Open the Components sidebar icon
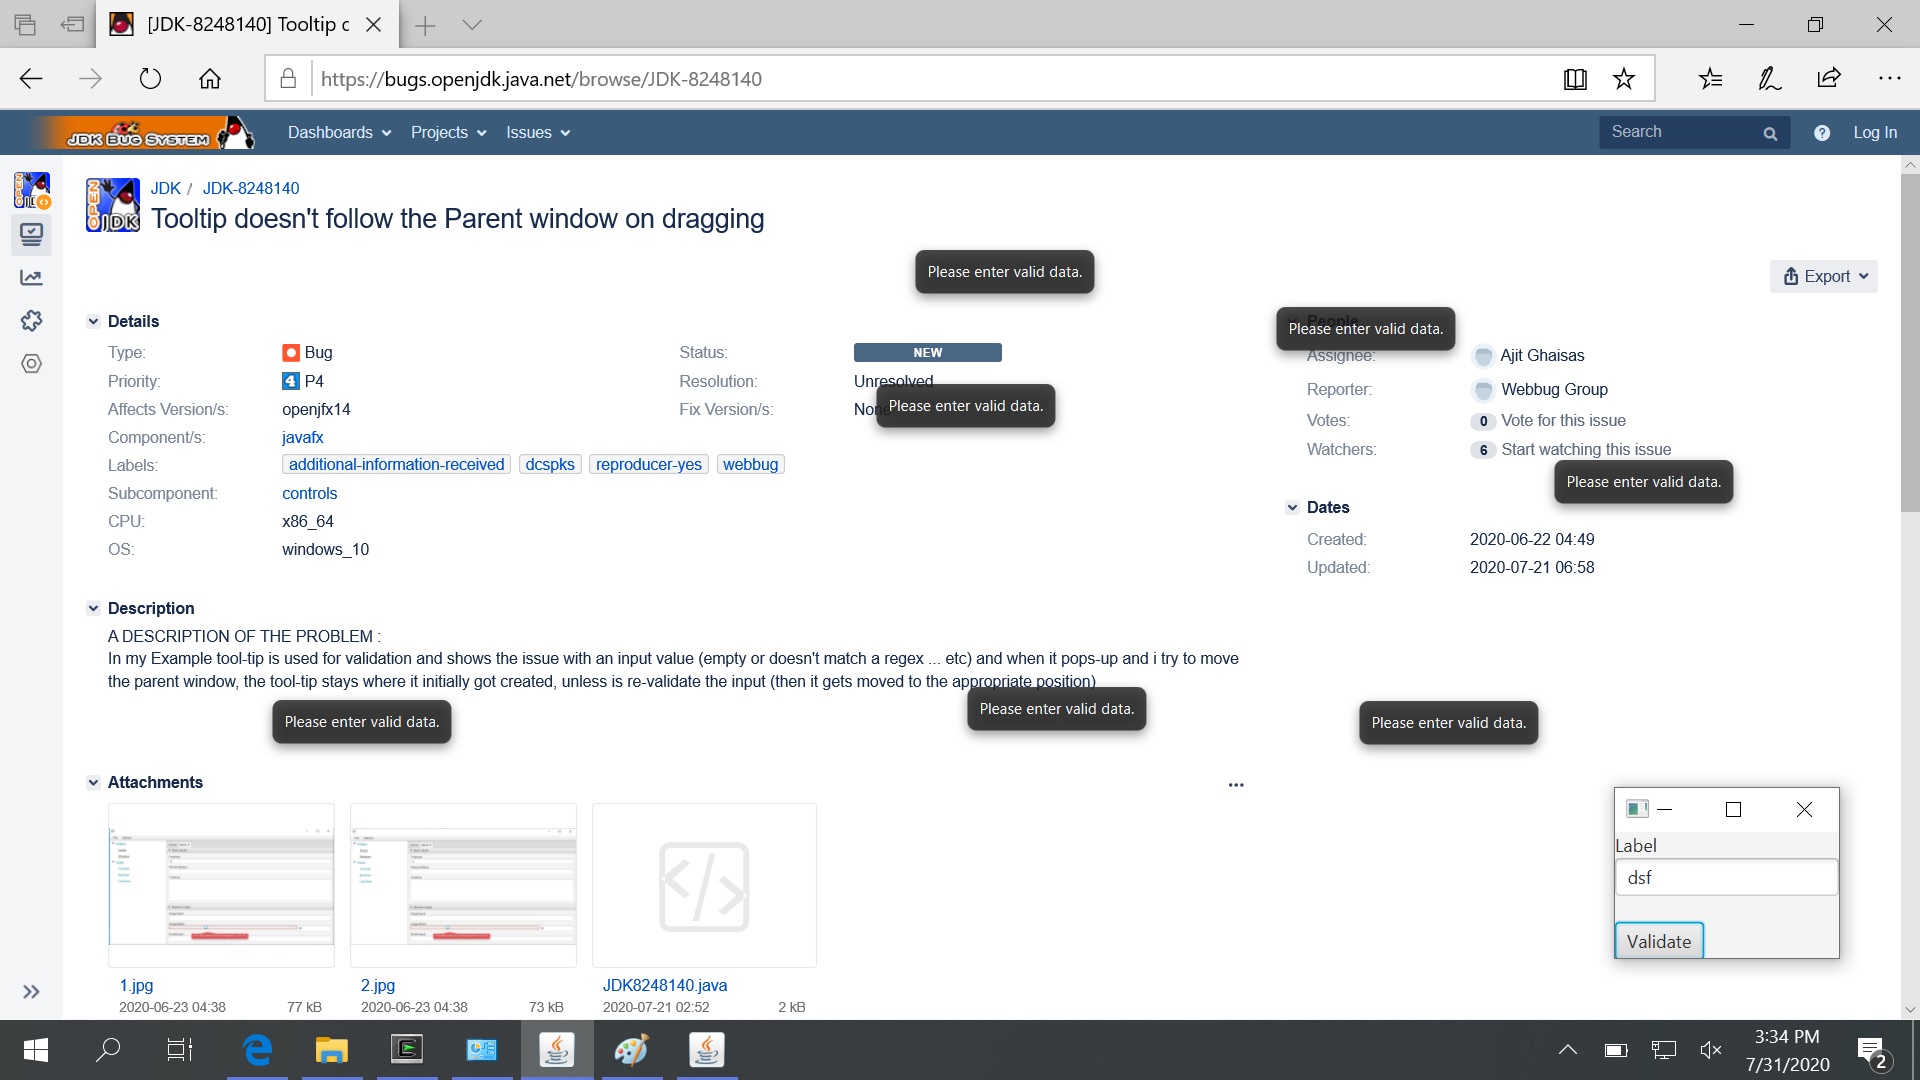 pos(32,364)
